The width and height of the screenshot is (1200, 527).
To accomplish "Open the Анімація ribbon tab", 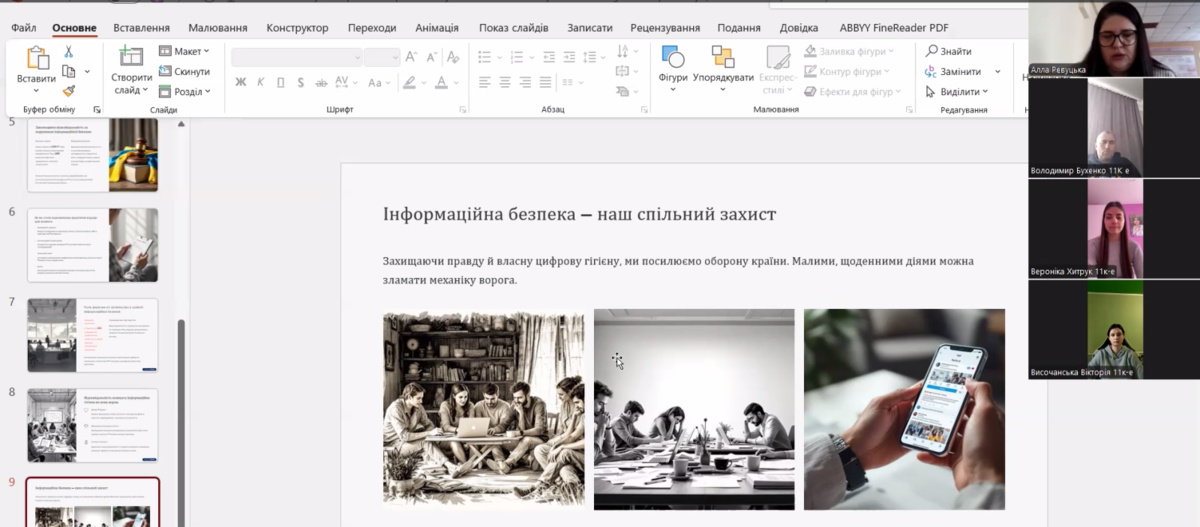I will pyautogui.click(x=435, y=28).
